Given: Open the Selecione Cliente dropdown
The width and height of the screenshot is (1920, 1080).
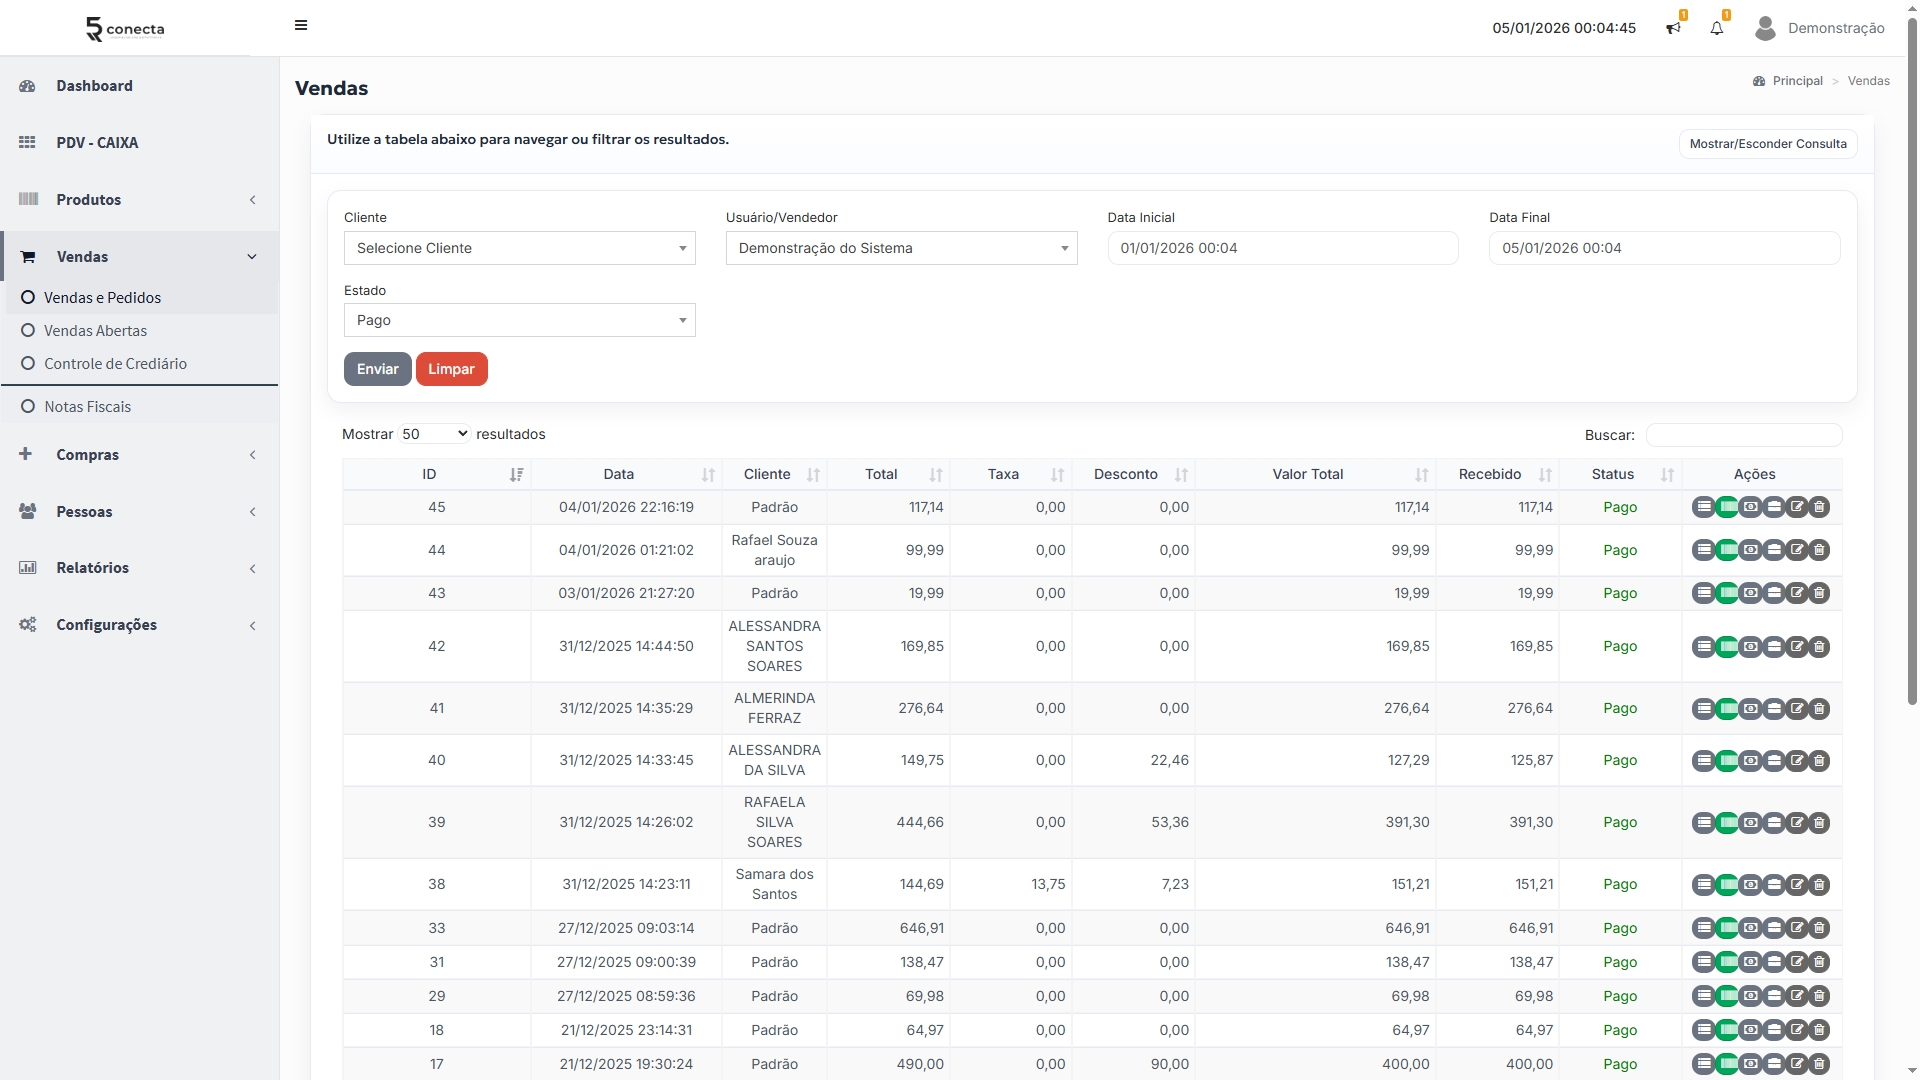Looking at the screenshot, I should click(519, 248).
